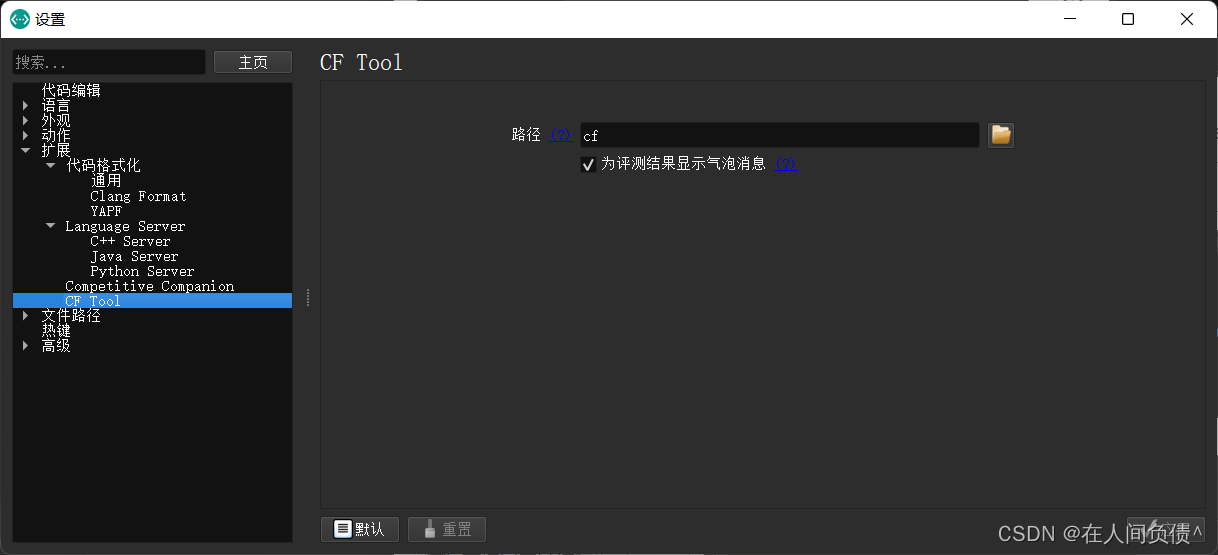Close the settings window
This screenshot has width=1218, height=555.
(x=1187, y=19)
